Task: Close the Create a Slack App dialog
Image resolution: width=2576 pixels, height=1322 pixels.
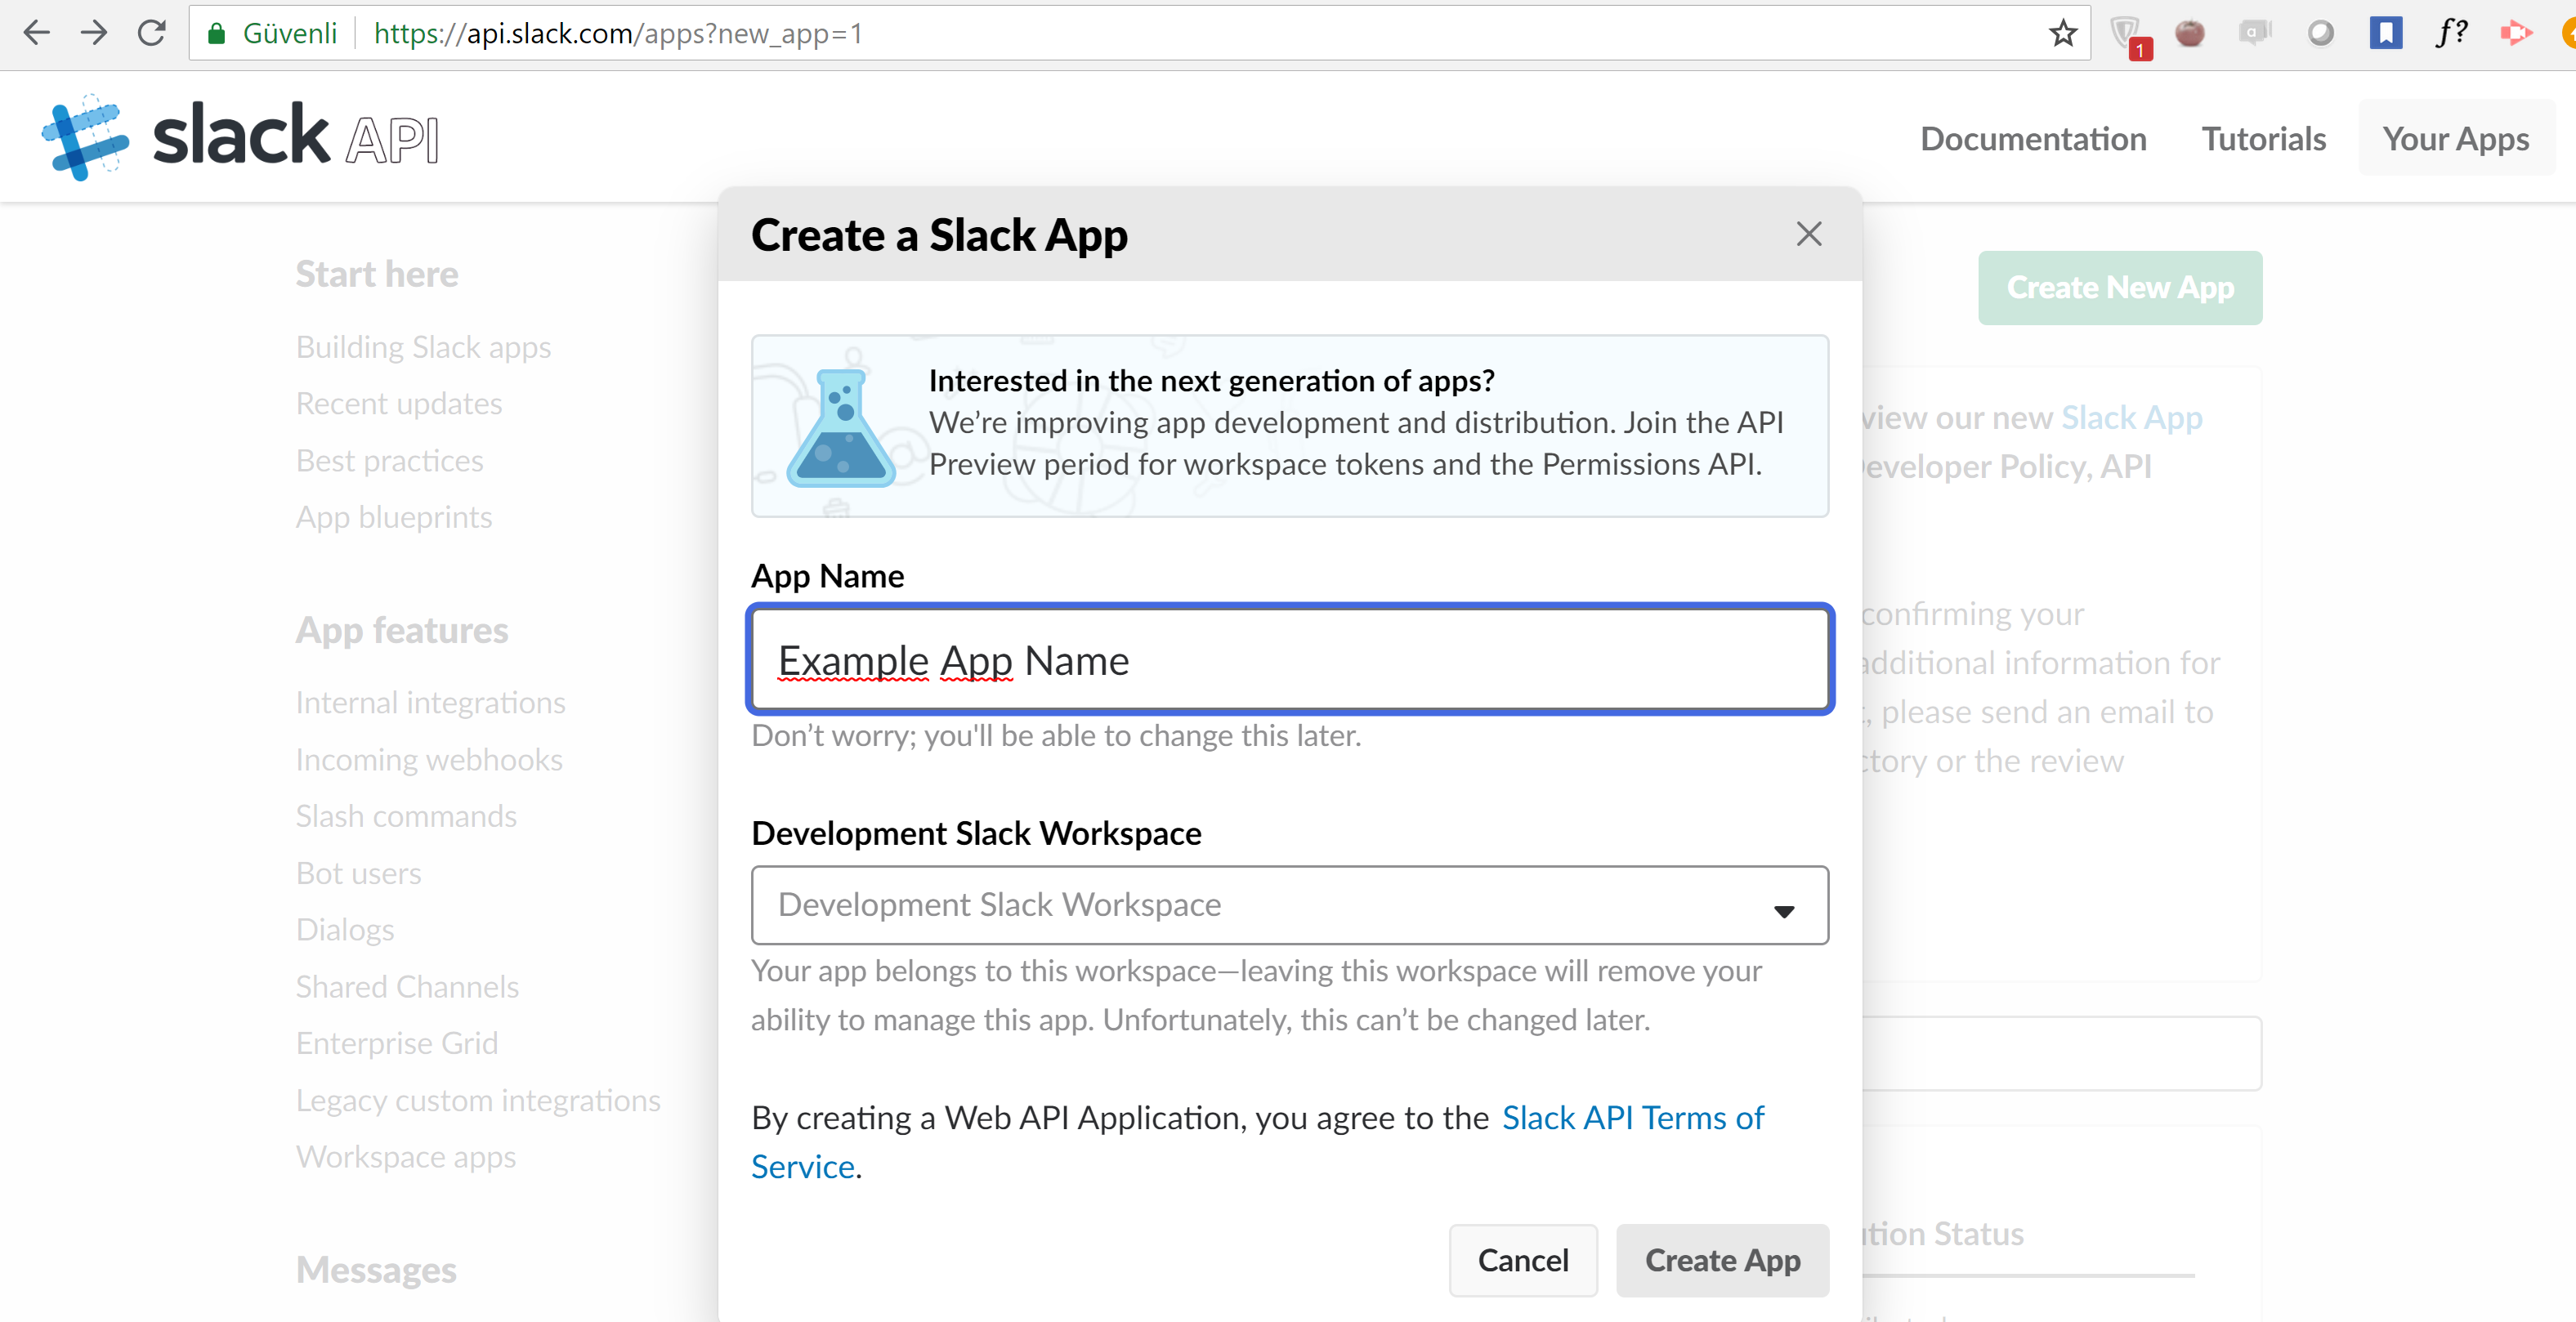Action: click(x=1808, y=234)
